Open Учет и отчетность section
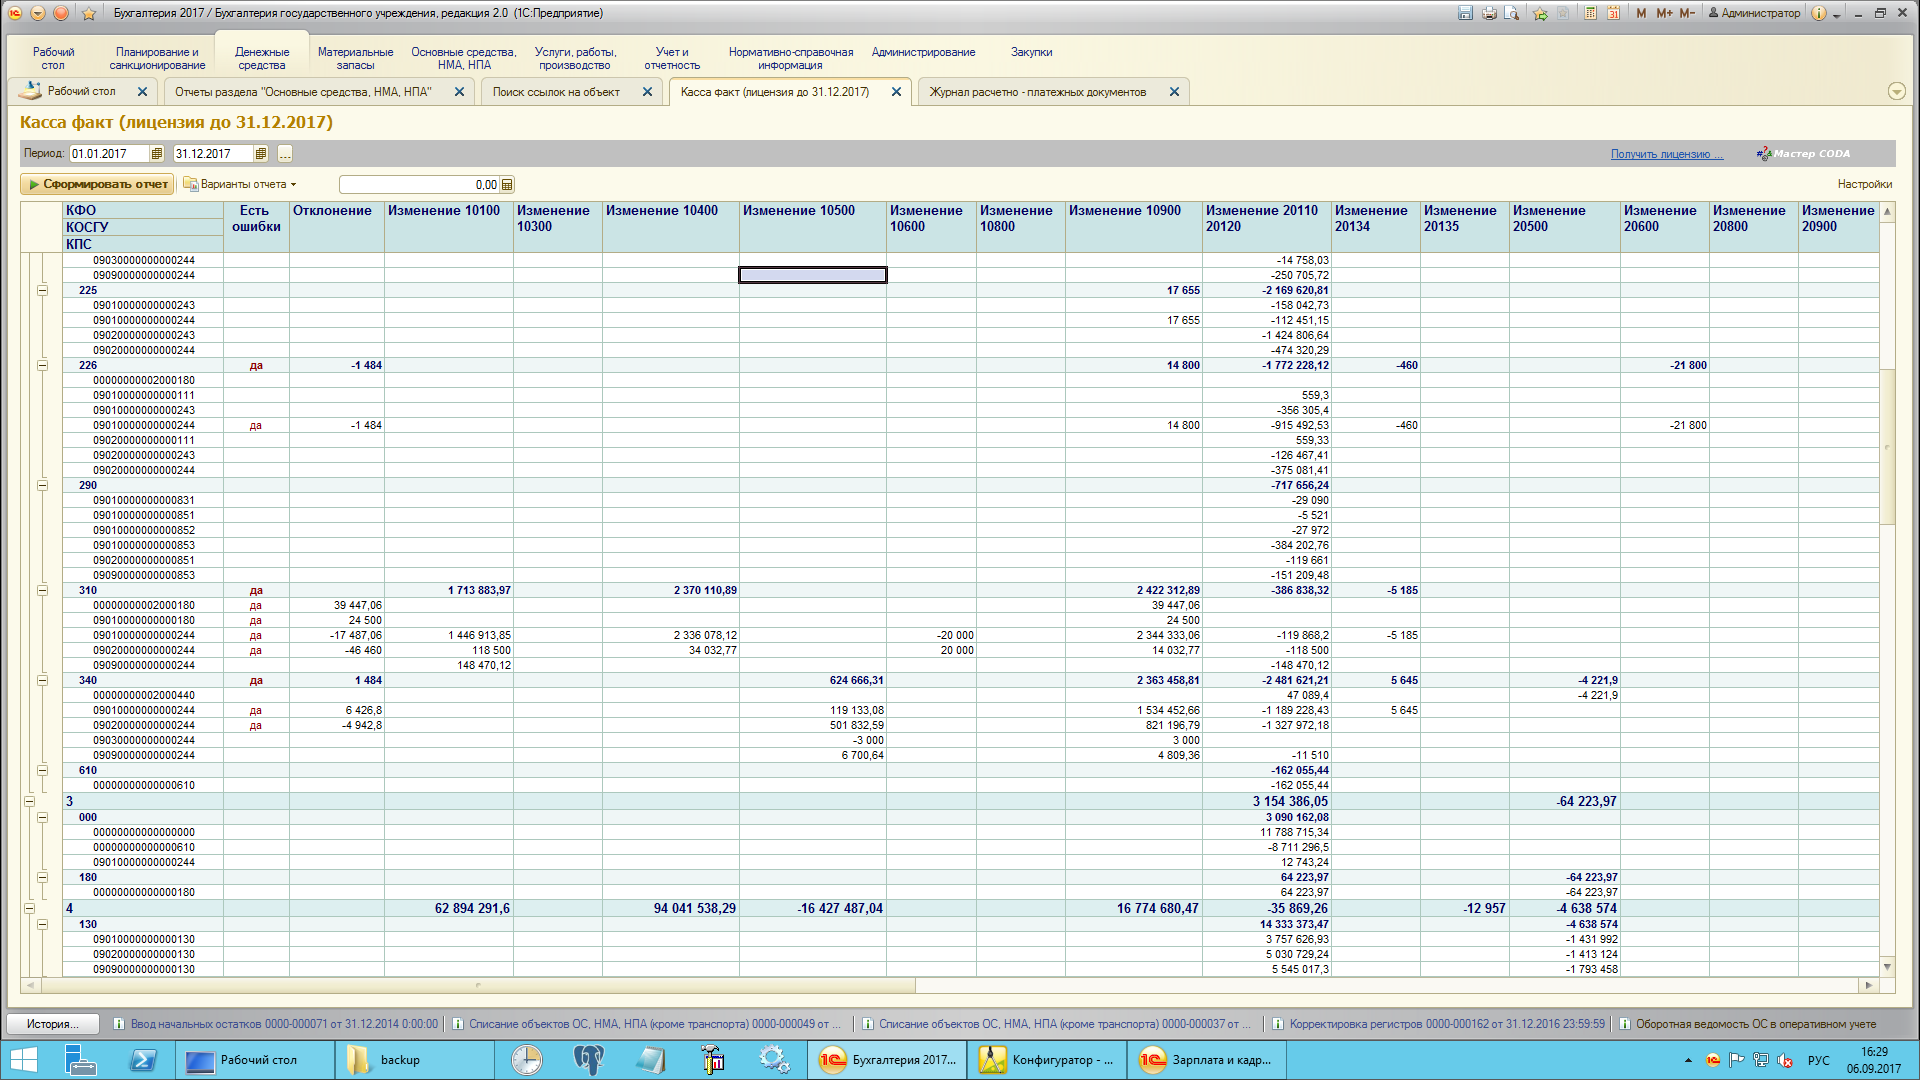Screen dimensions: 1920x1080 click(672, 59)
